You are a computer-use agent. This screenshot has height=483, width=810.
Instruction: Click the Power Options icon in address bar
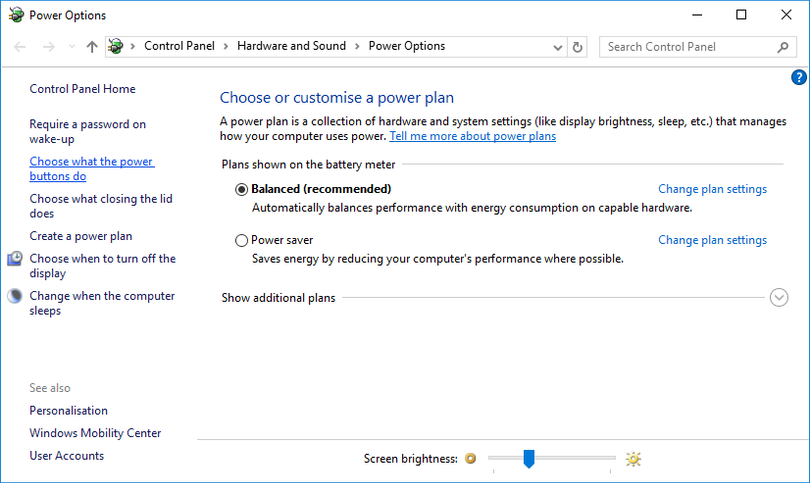[116, 47]
